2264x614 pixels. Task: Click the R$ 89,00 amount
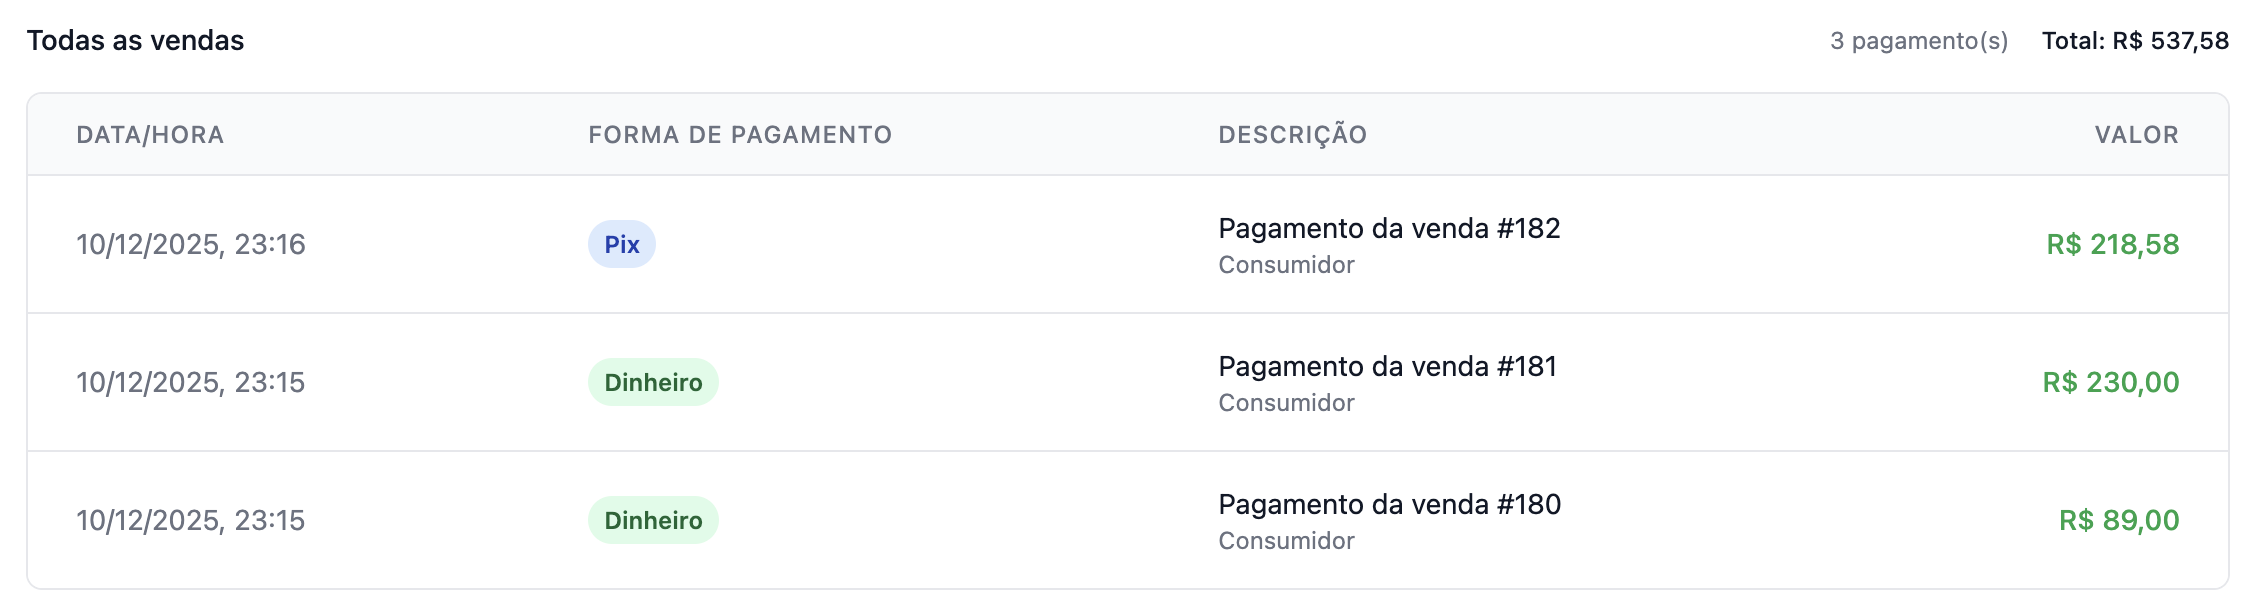coord(2118,520)
